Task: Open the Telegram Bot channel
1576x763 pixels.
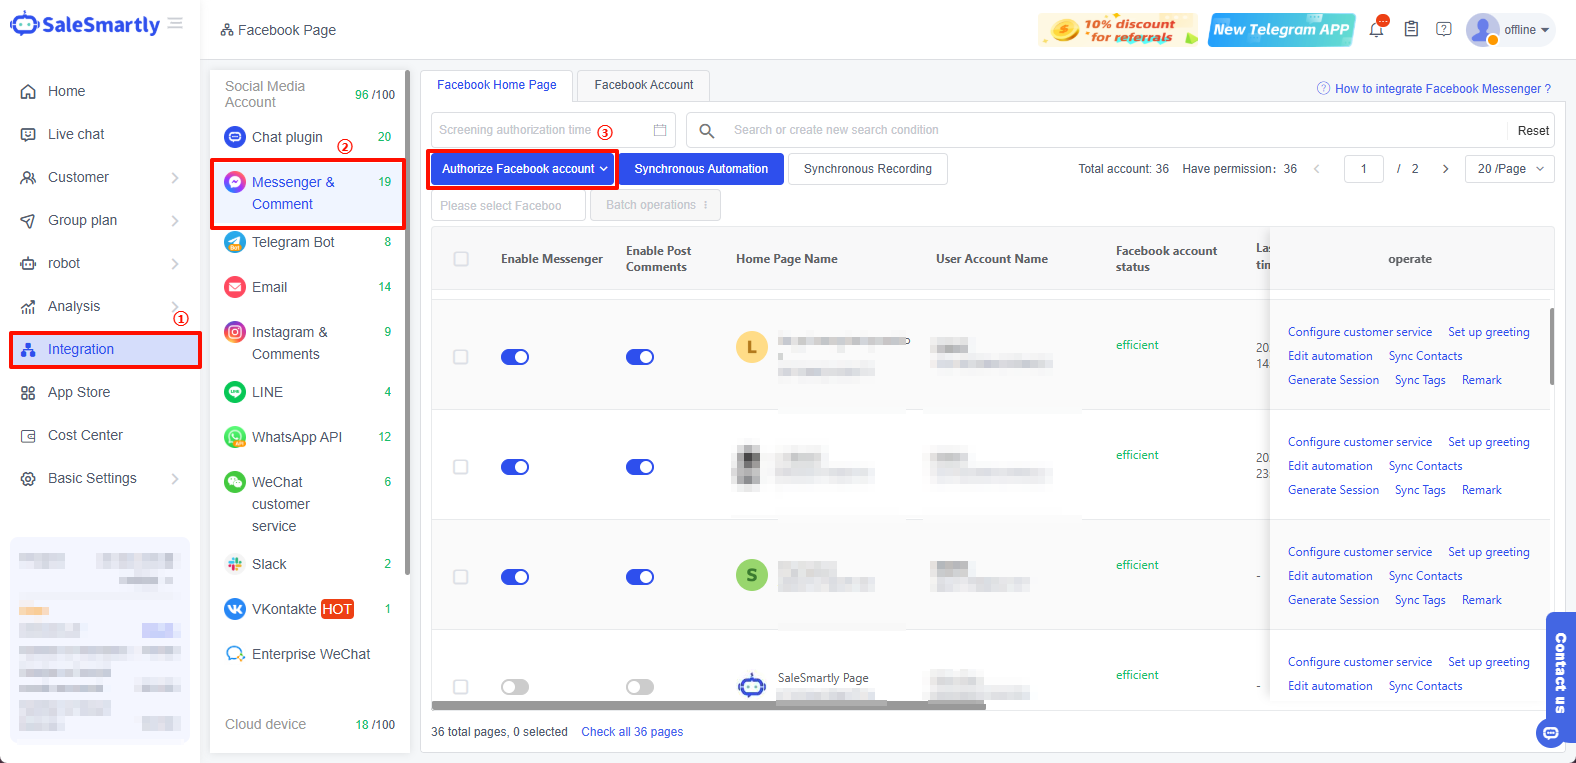Action: pos(293,242)
